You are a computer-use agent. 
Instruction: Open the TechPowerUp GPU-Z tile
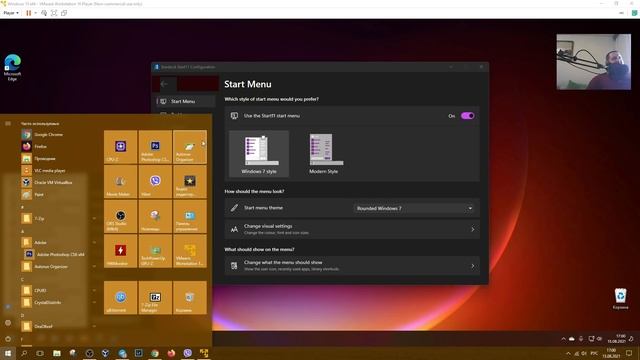155,251
